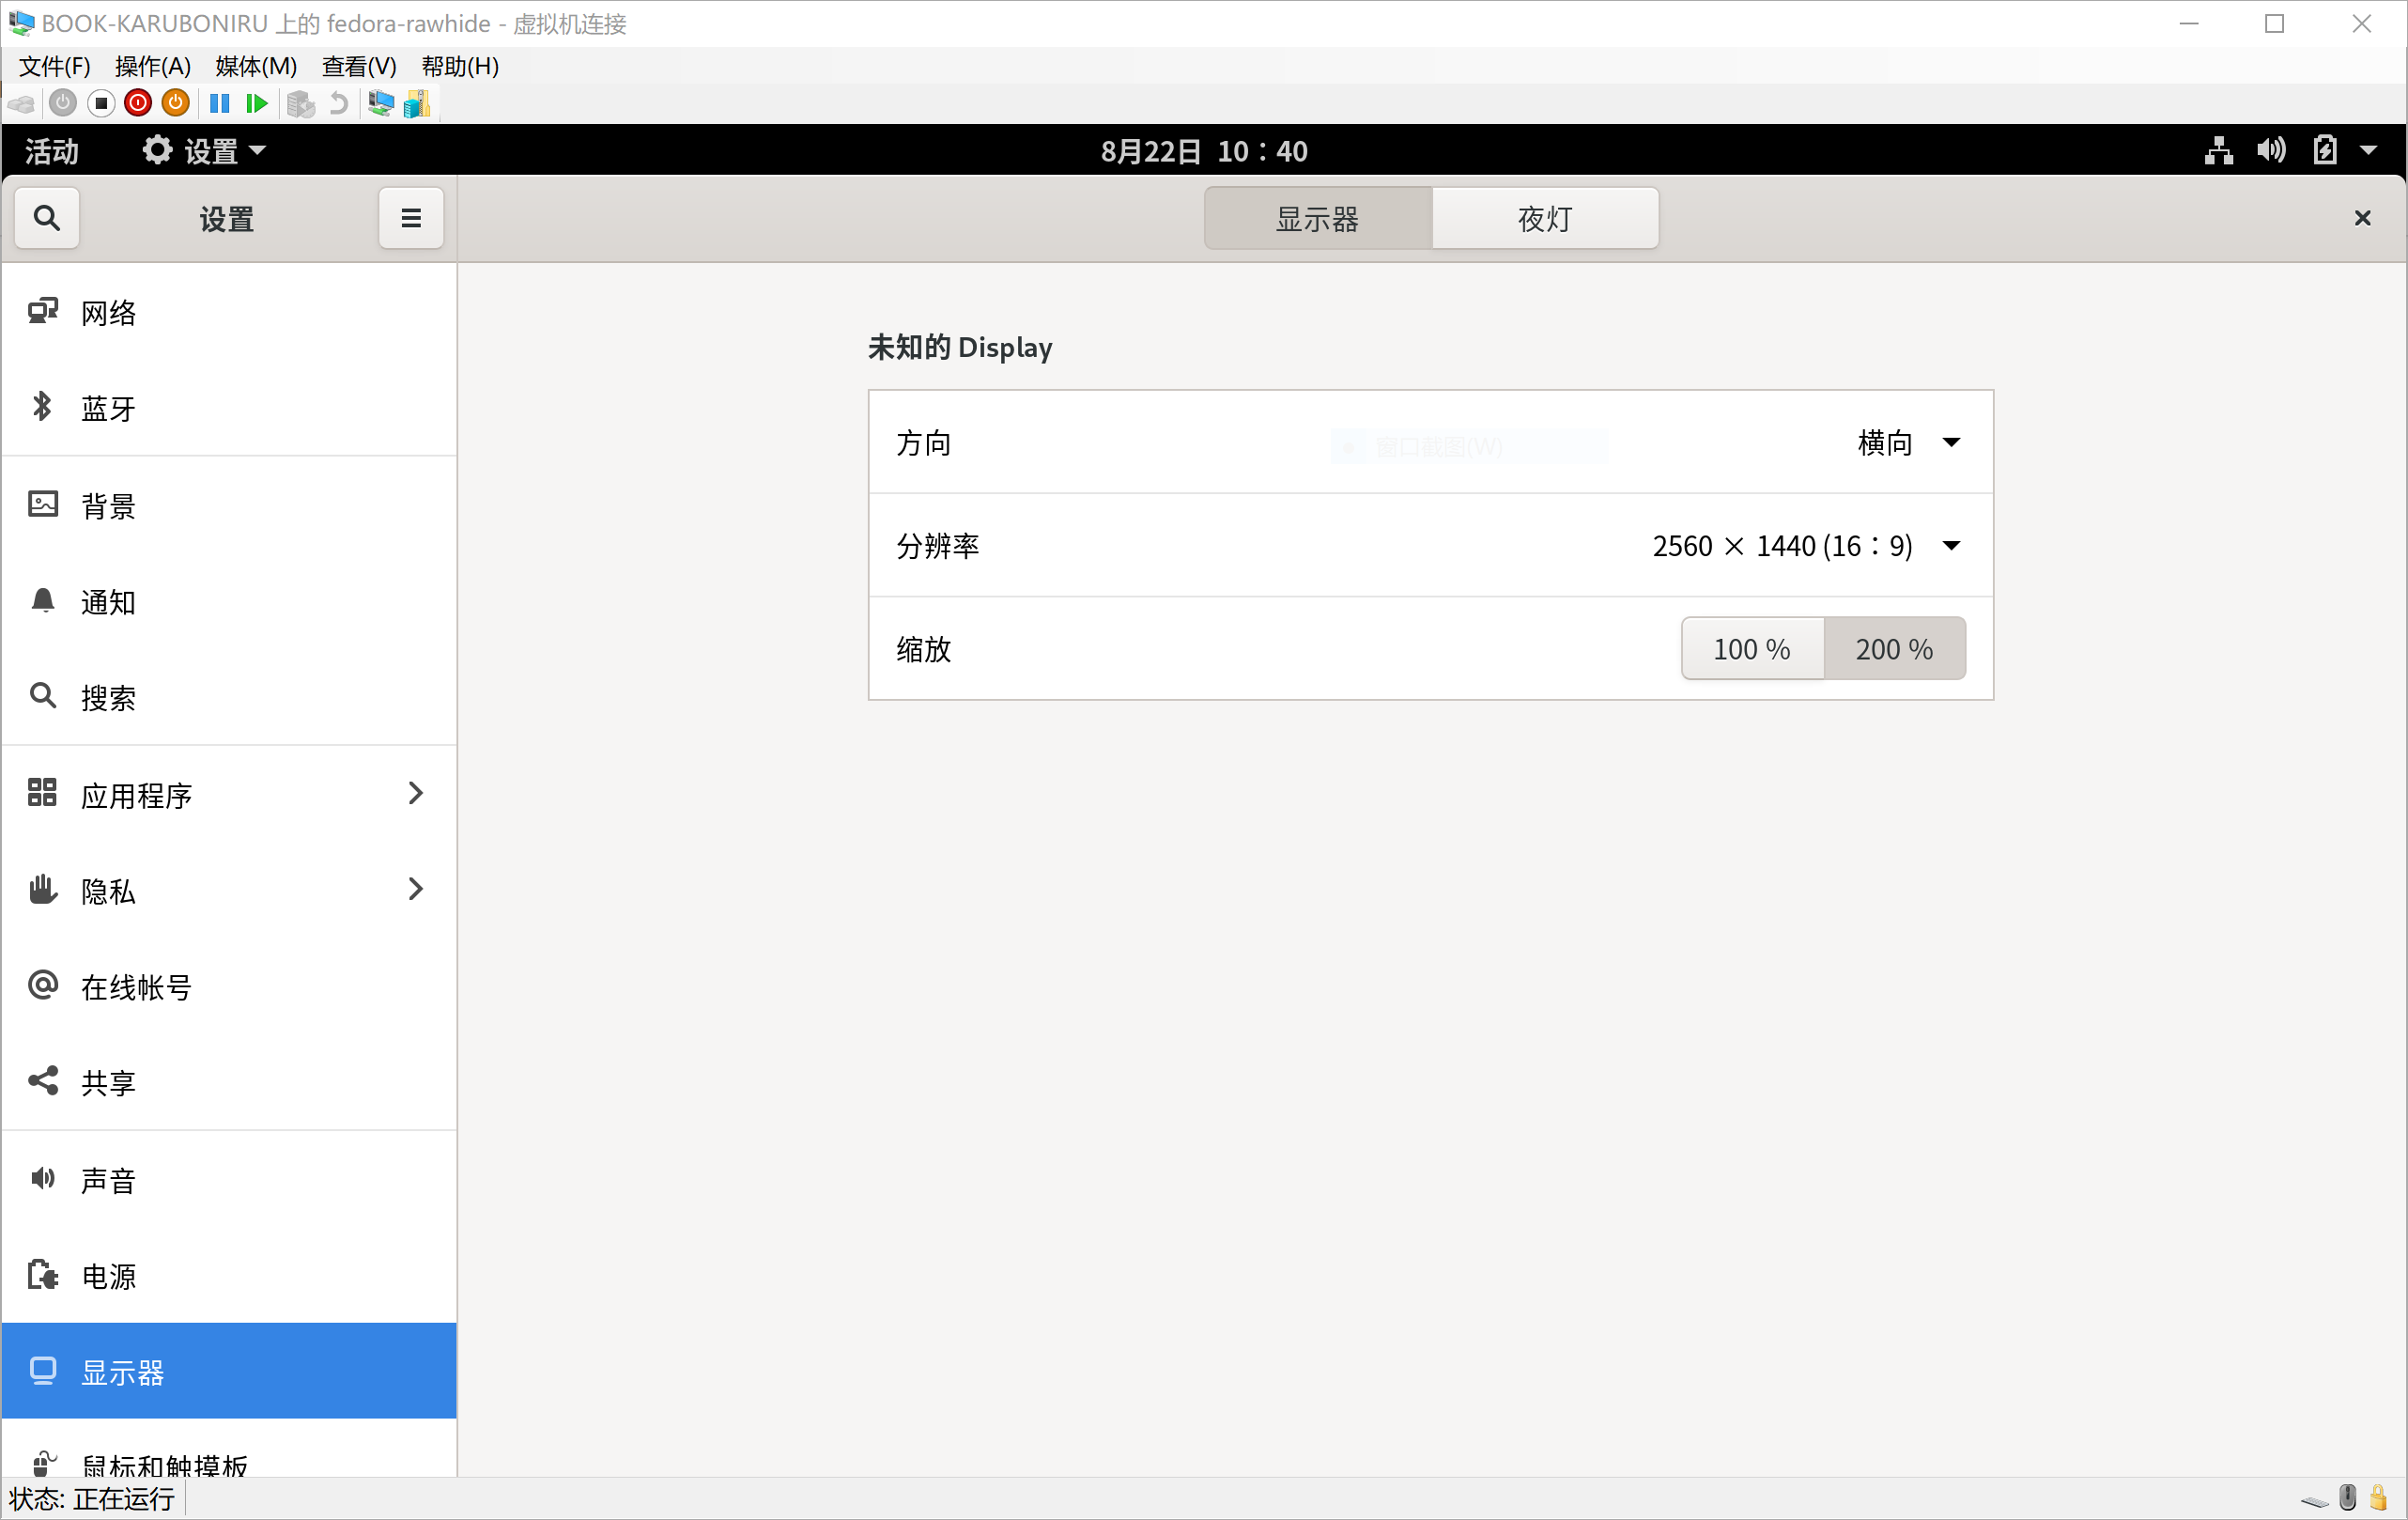This screenshot has width=2408, height=1520.
Task: Turn off the VM with stop icon
Action: [x=100, y=103]
